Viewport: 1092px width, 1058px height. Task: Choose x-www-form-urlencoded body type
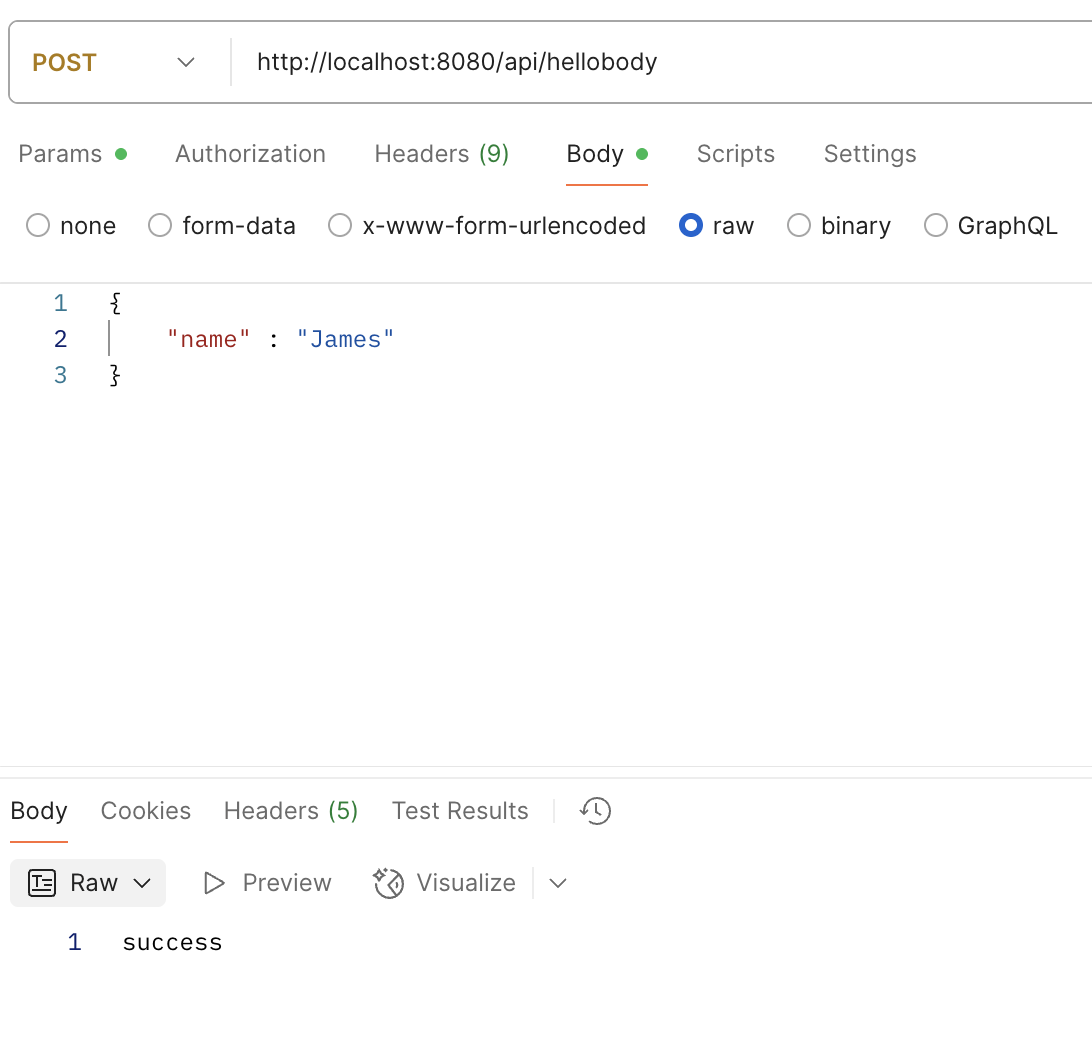click(x=340, y=226)
